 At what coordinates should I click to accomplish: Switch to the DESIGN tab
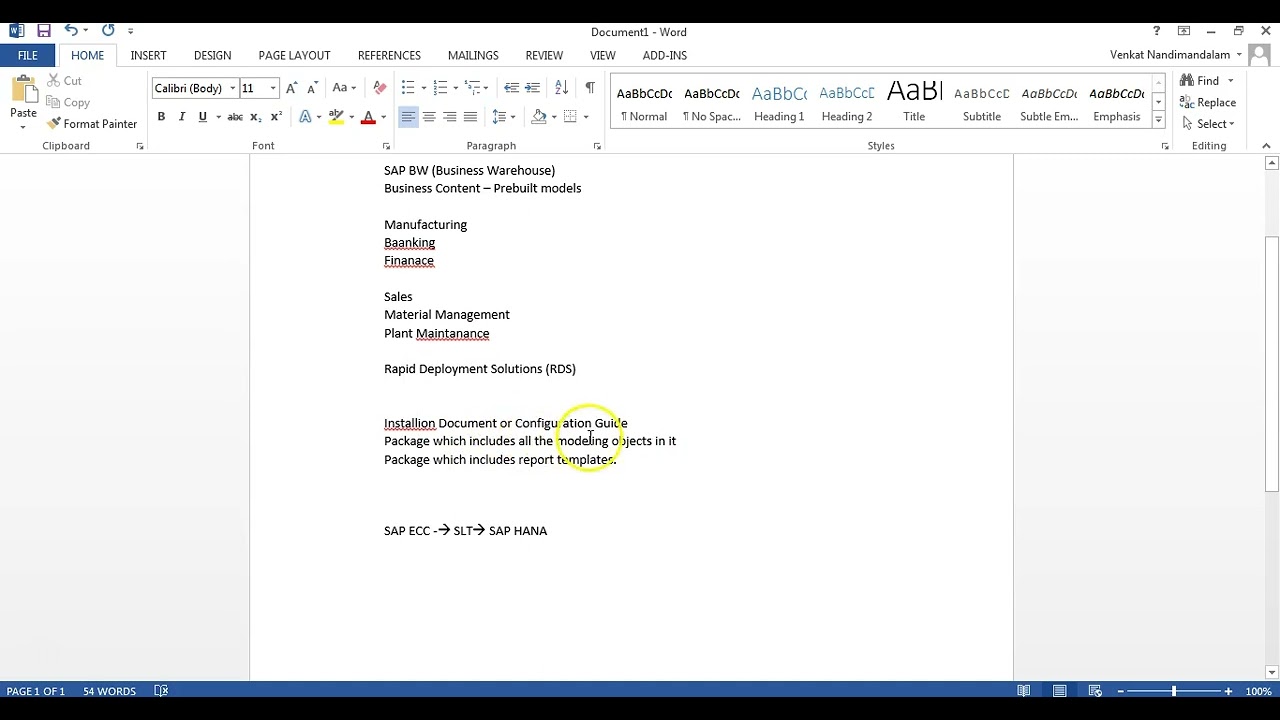click(x=212, y=55)
